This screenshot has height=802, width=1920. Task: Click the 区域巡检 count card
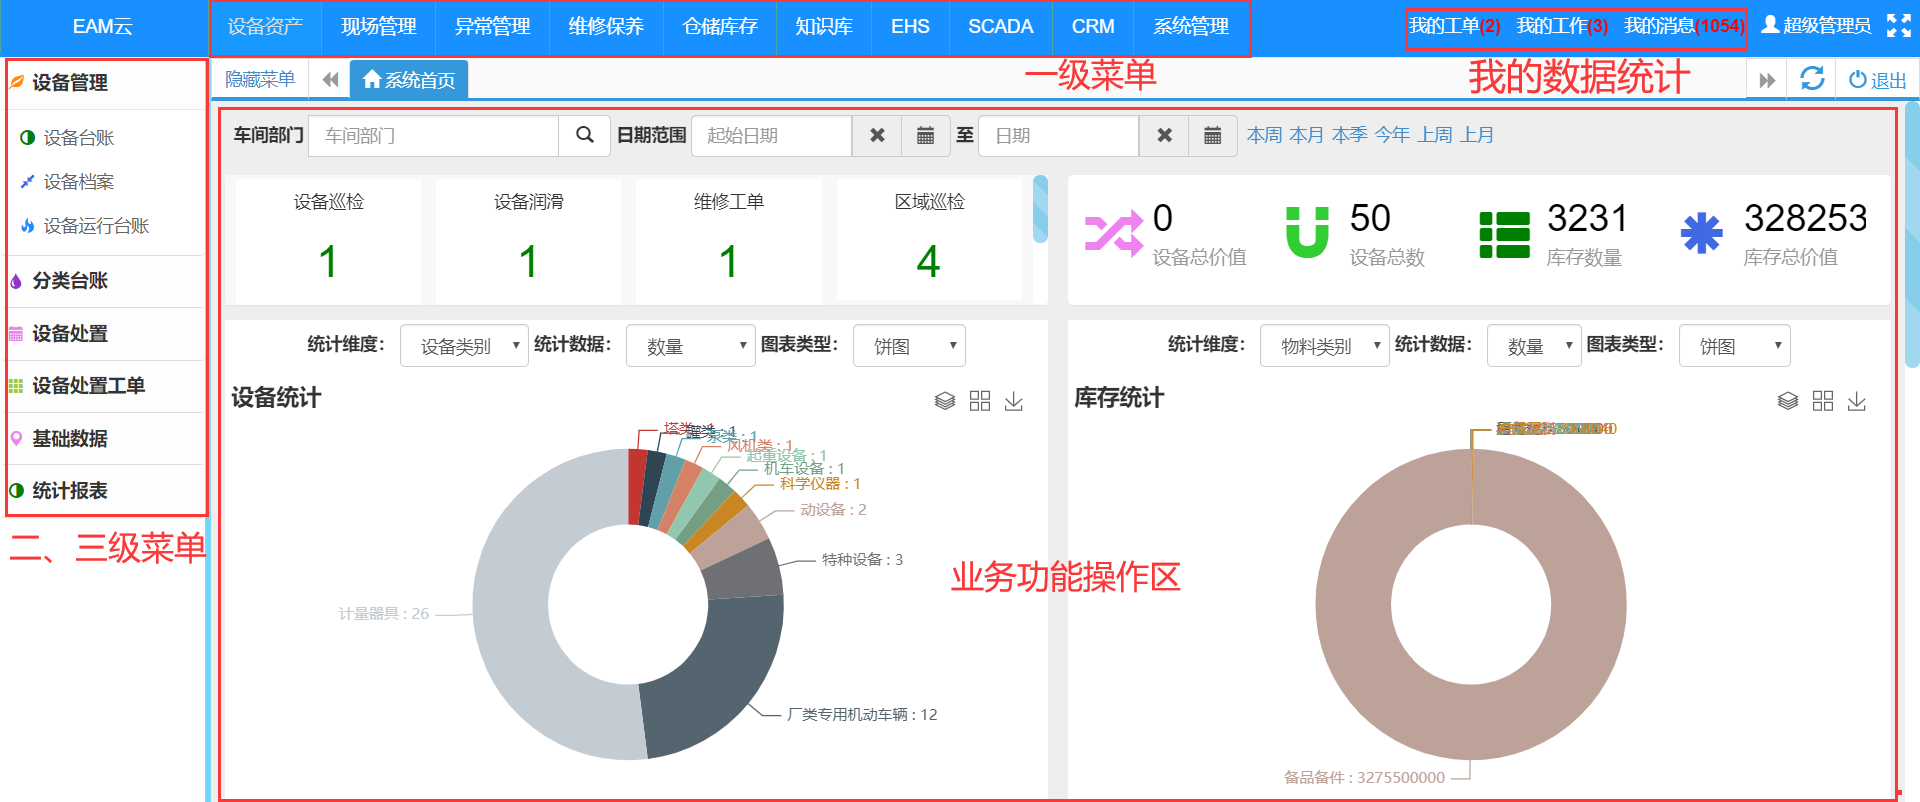pyautogui.click(x=929, y=240)
